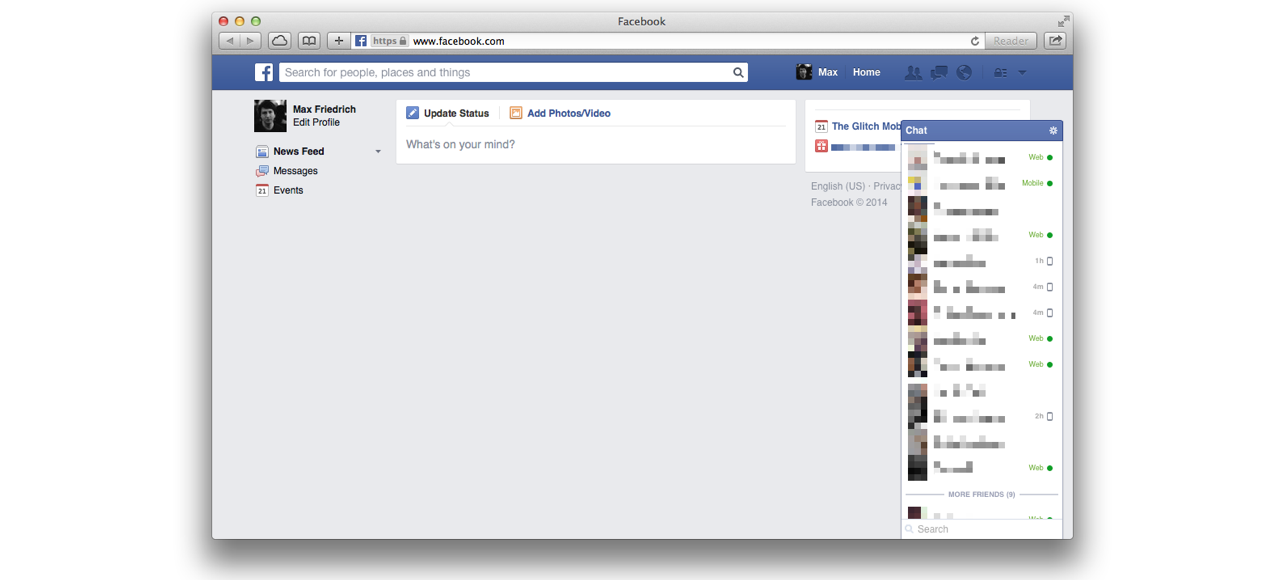Click the Max Friedrich name link
The height and width of the screenshot is (580, 1280).
click(324, 109)
